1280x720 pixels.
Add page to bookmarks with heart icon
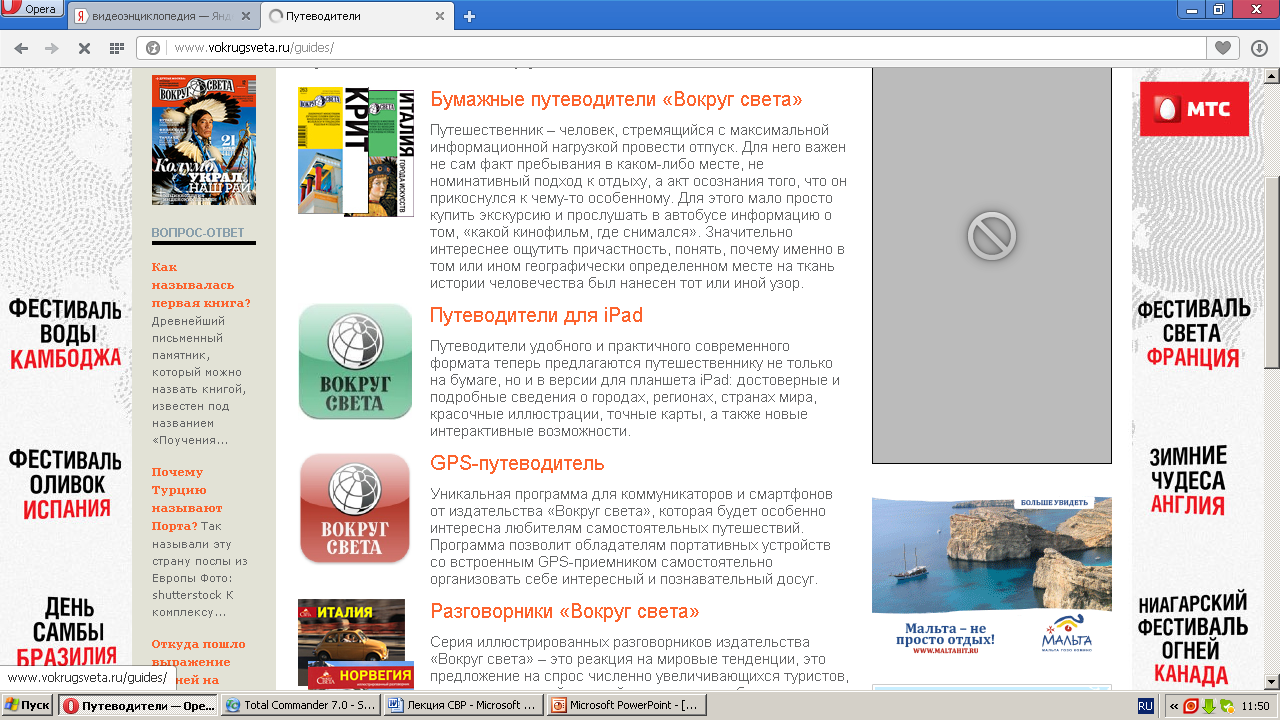(1222, 48)
